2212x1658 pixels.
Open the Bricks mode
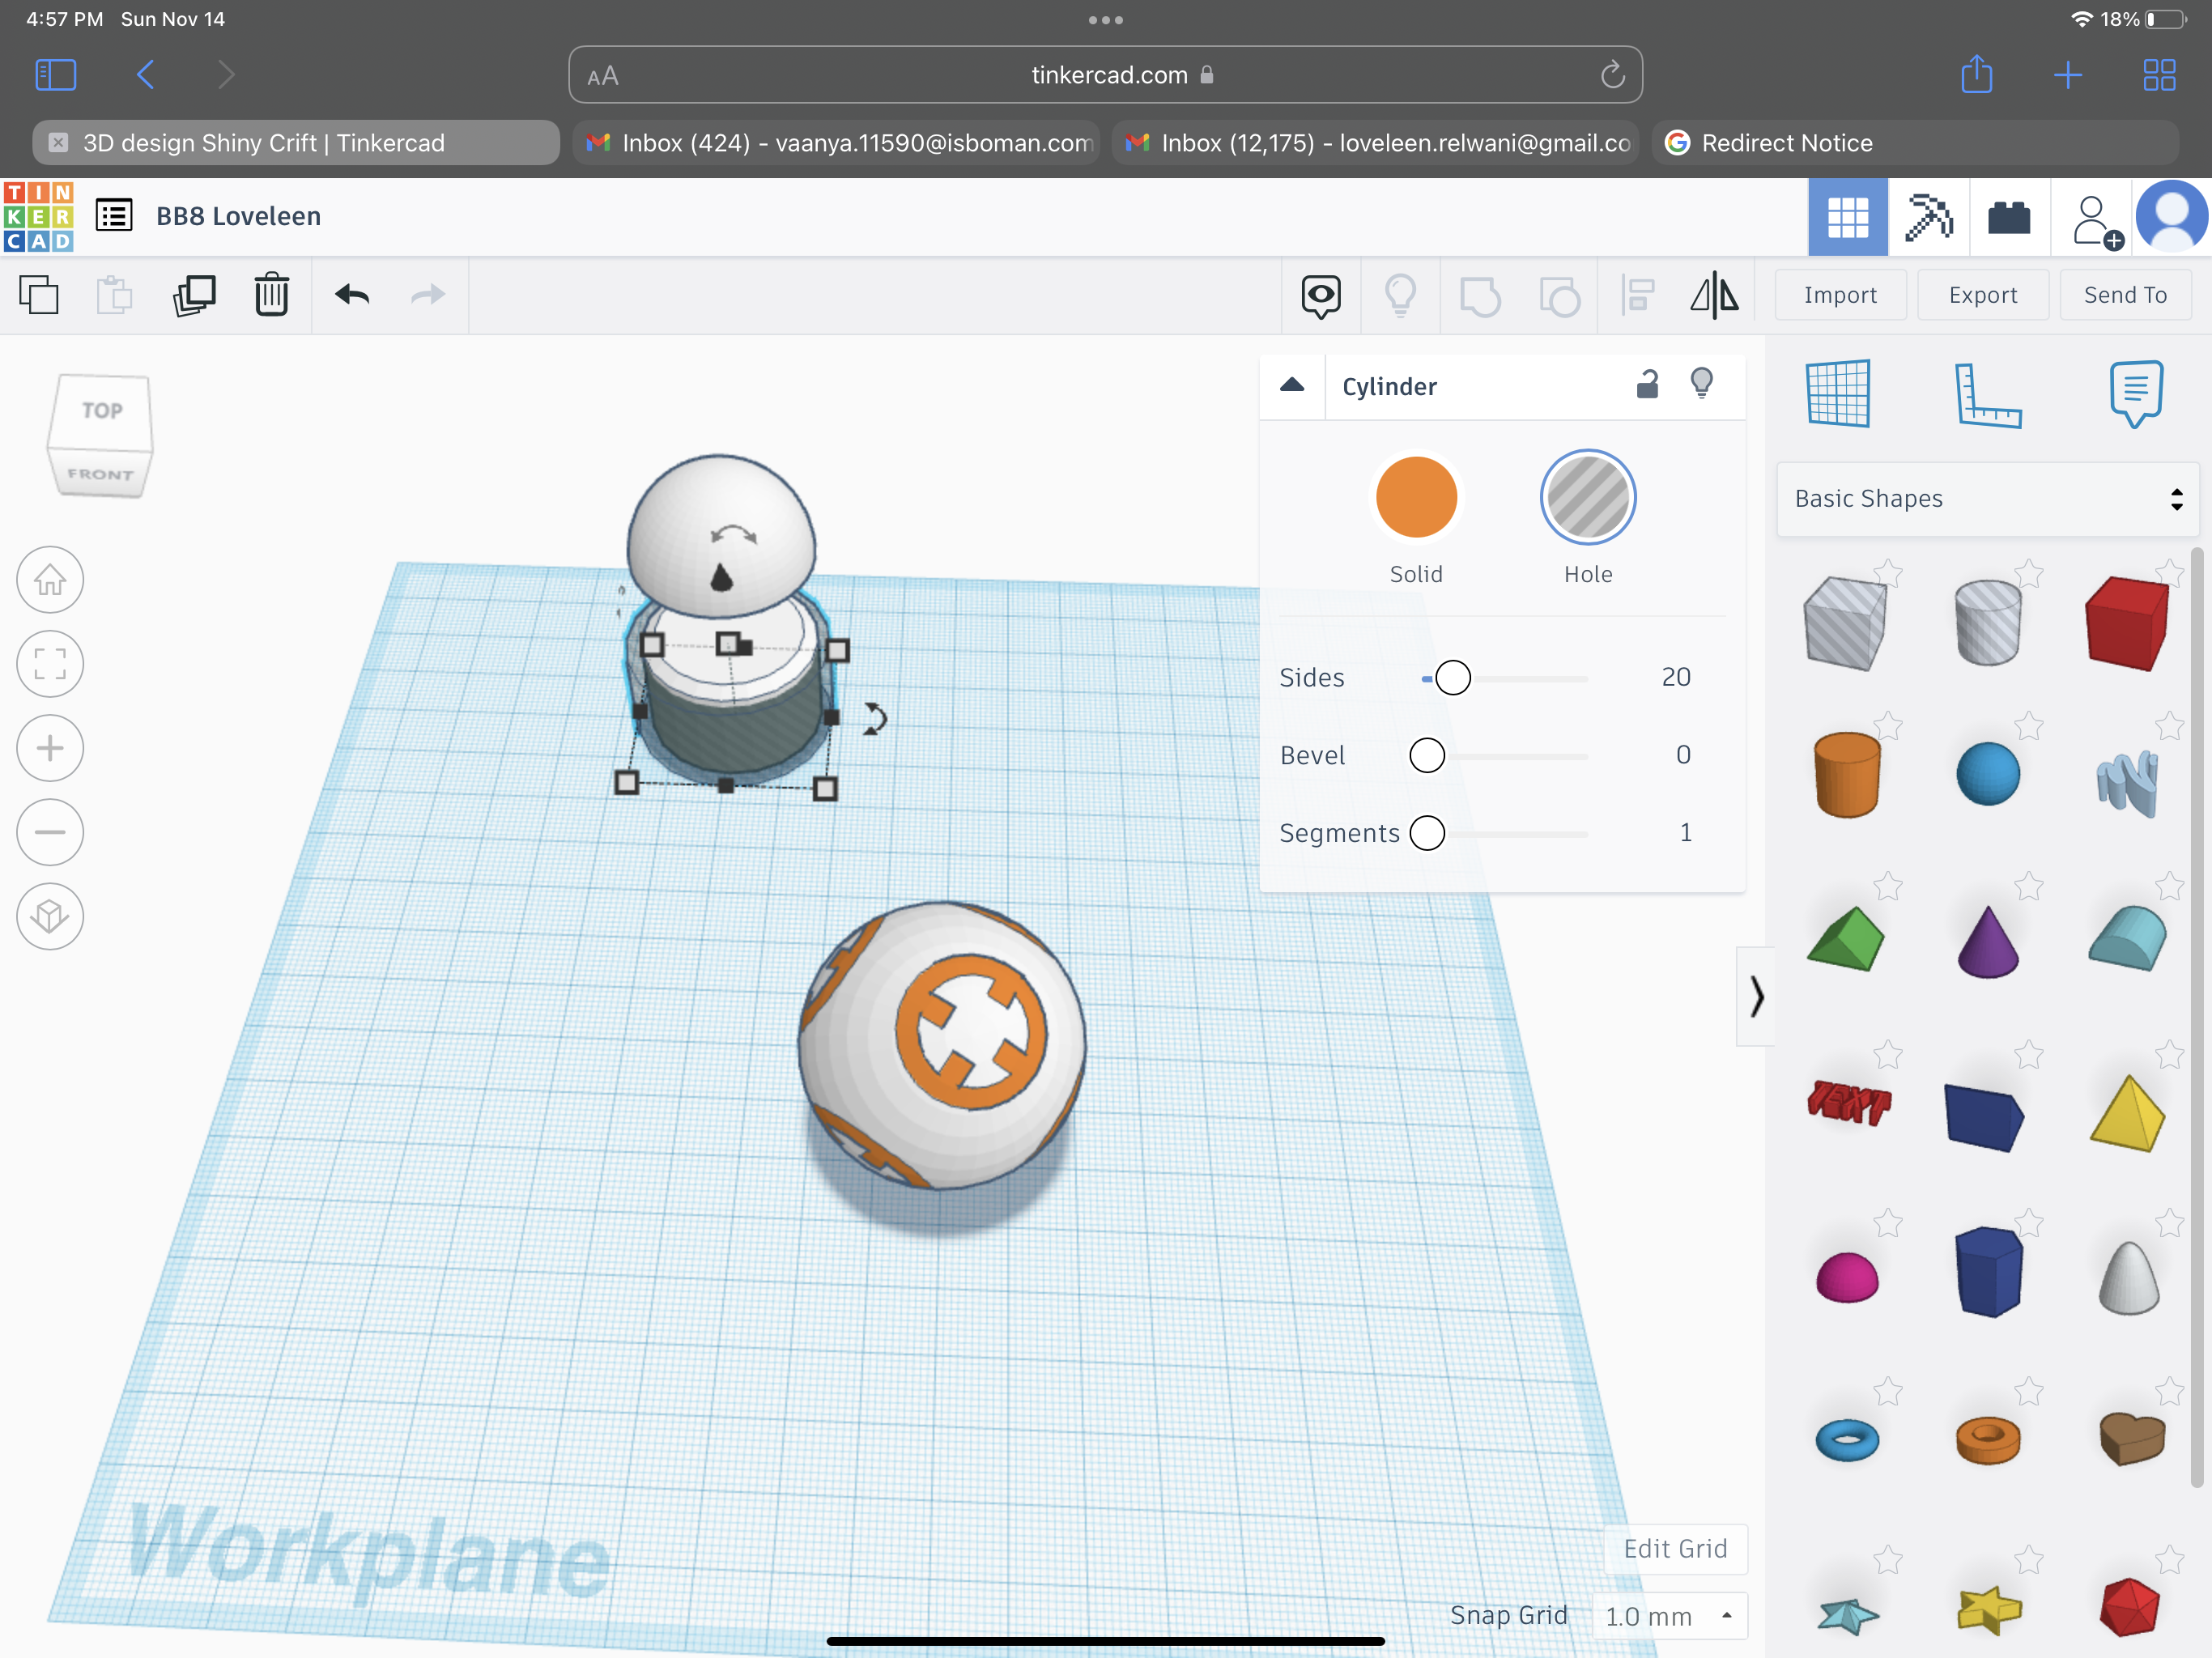2009,217
